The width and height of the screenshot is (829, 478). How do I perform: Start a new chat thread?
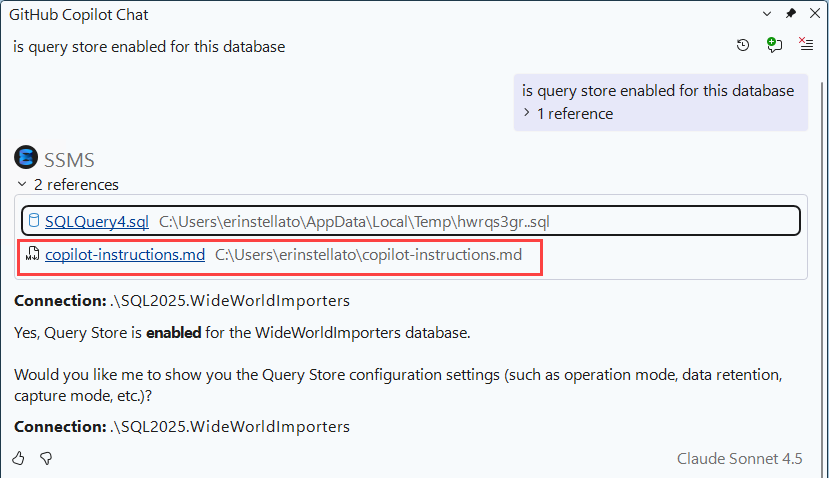[773, 45]
